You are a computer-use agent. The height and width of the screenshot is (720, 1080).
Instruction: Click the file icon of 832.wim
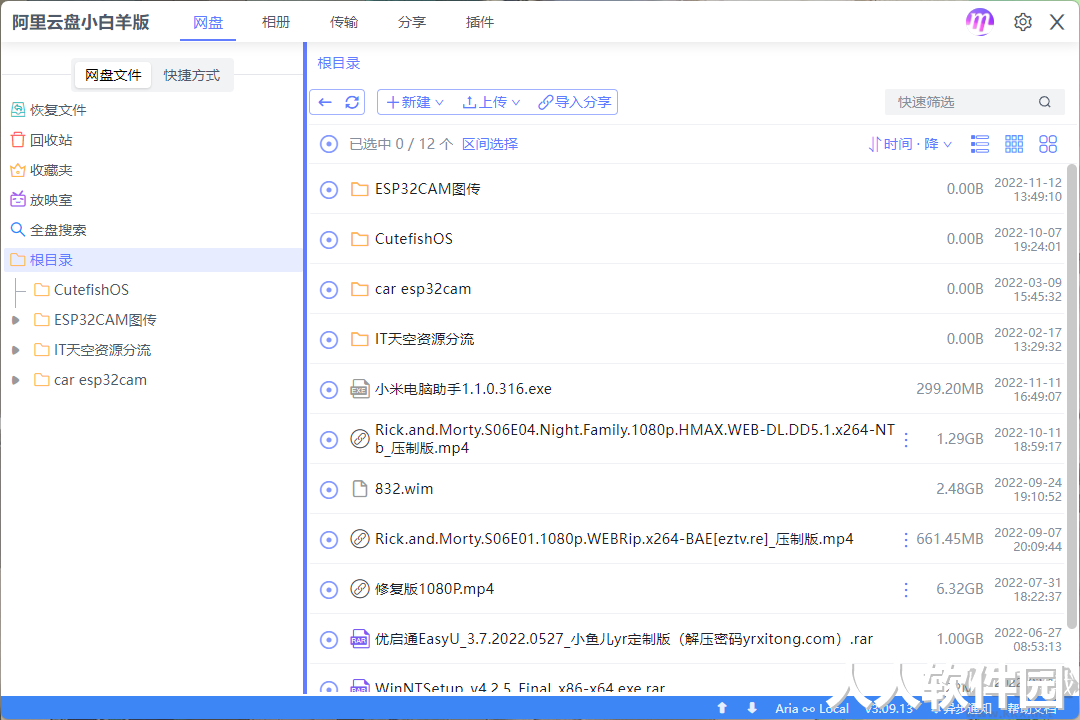click(360, 489)
